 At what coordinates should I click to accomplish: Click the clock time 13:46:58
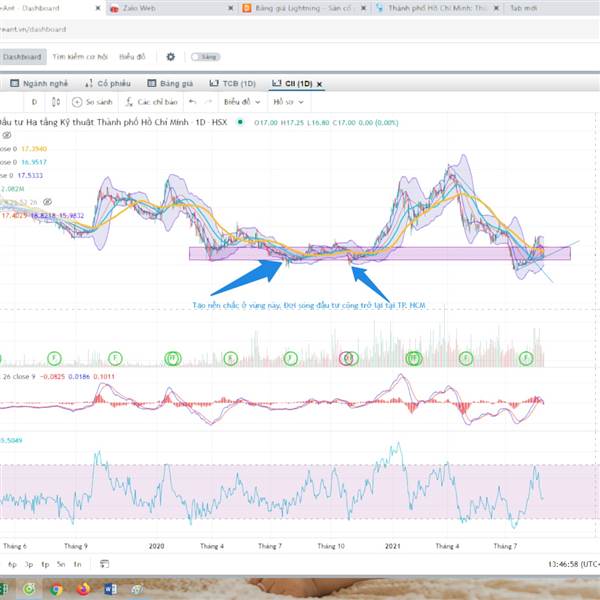pos(563,564)
